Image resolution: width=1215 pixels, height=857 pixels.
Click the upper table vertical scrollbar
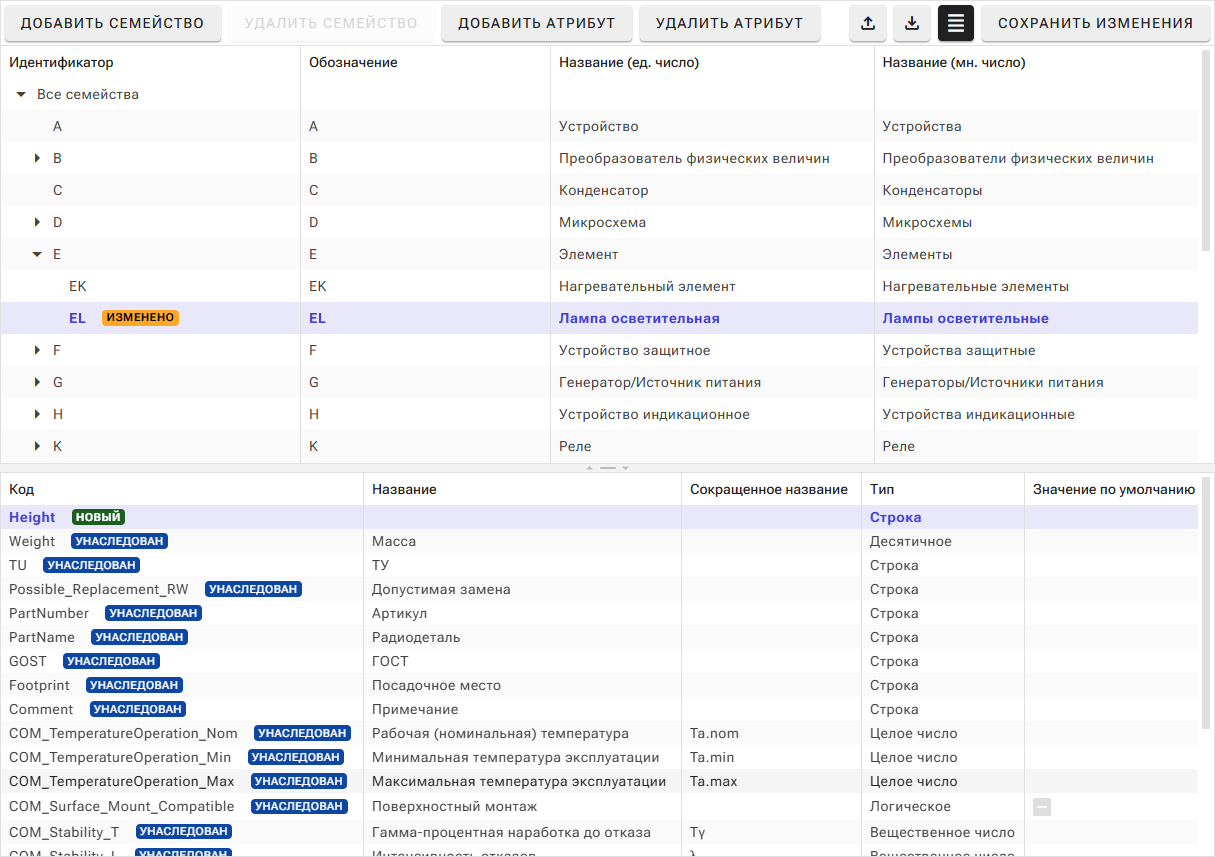(1206, 150)
